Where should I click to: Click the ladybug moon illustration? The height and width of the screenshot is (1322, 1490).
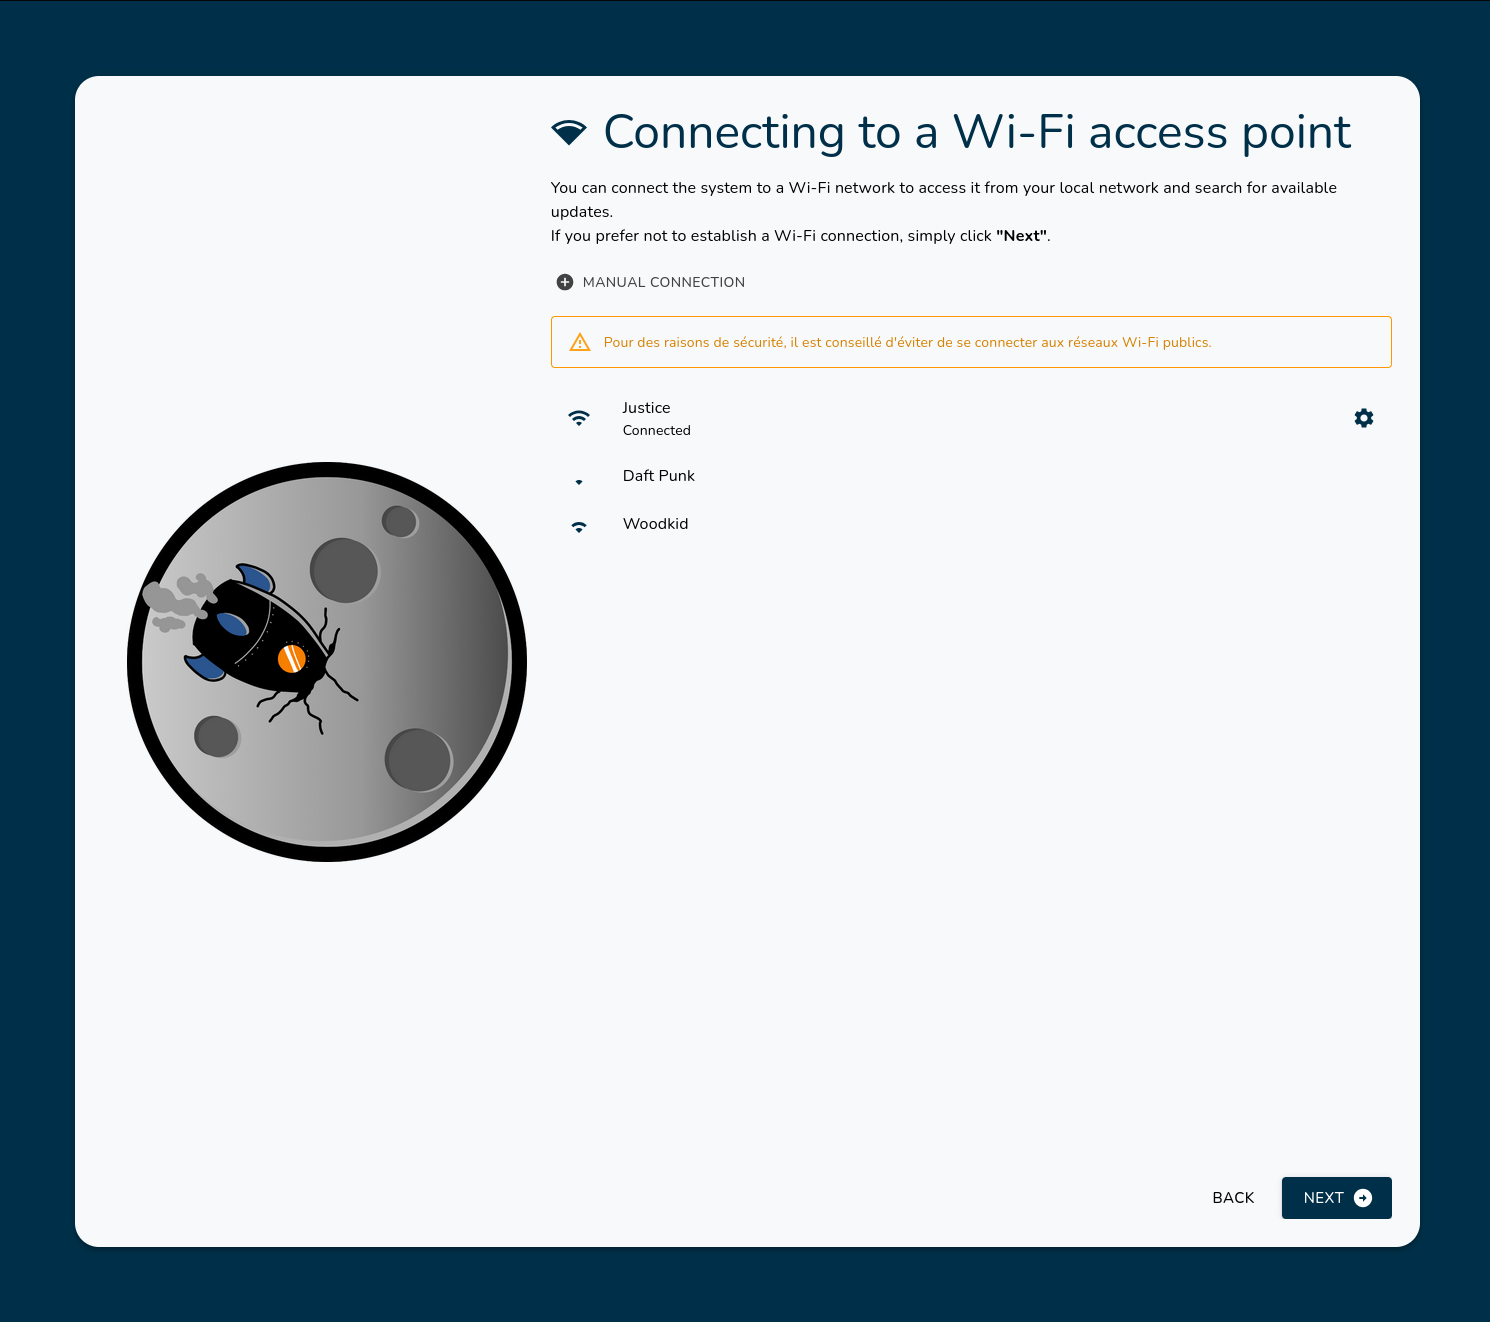click(x=326, y=660)
